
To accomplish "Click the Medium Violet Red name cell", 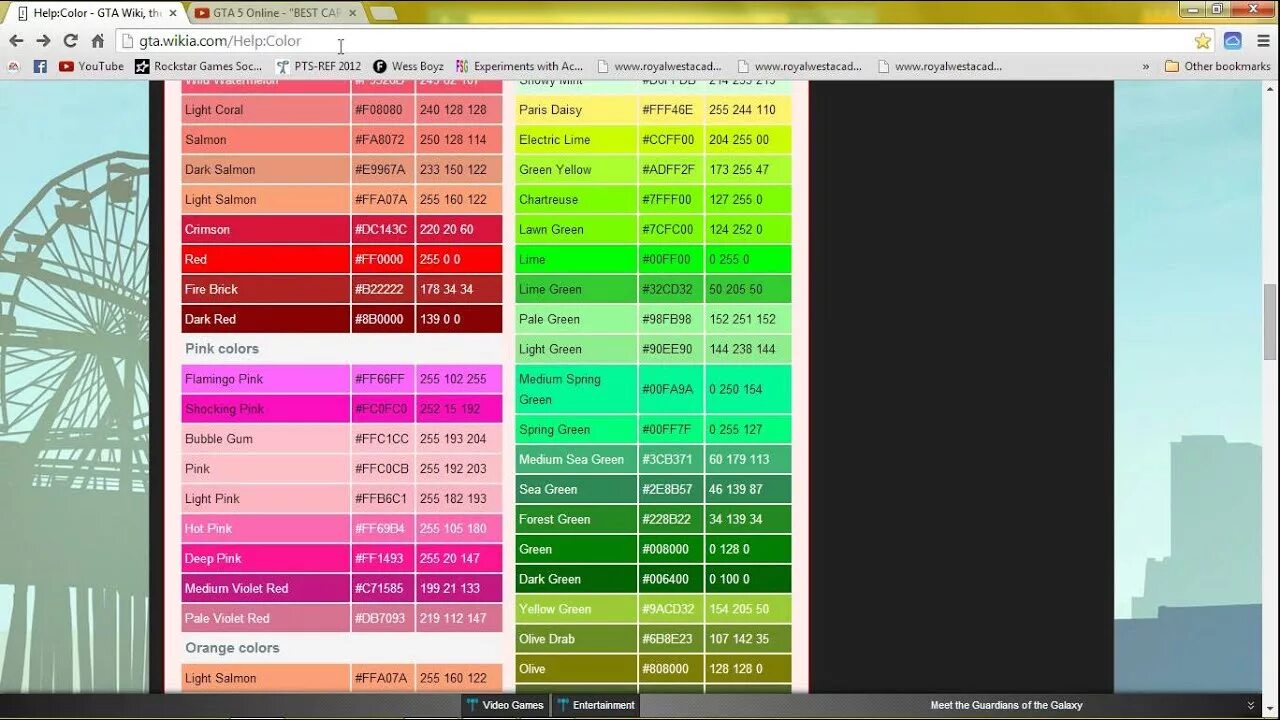I will pyautogui.click(x=265, y=588).
